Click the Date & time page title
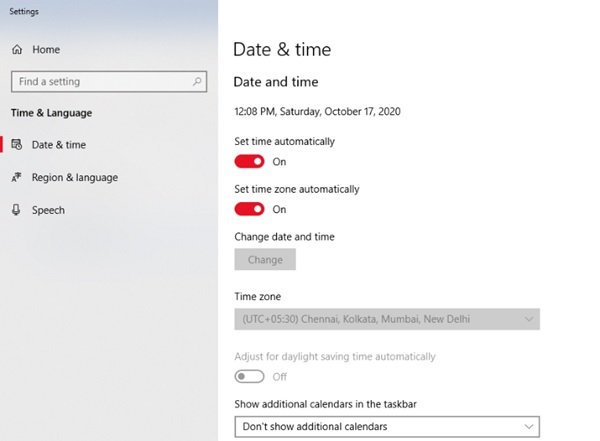This screenshot has height=441, width=600. [282, 50]
